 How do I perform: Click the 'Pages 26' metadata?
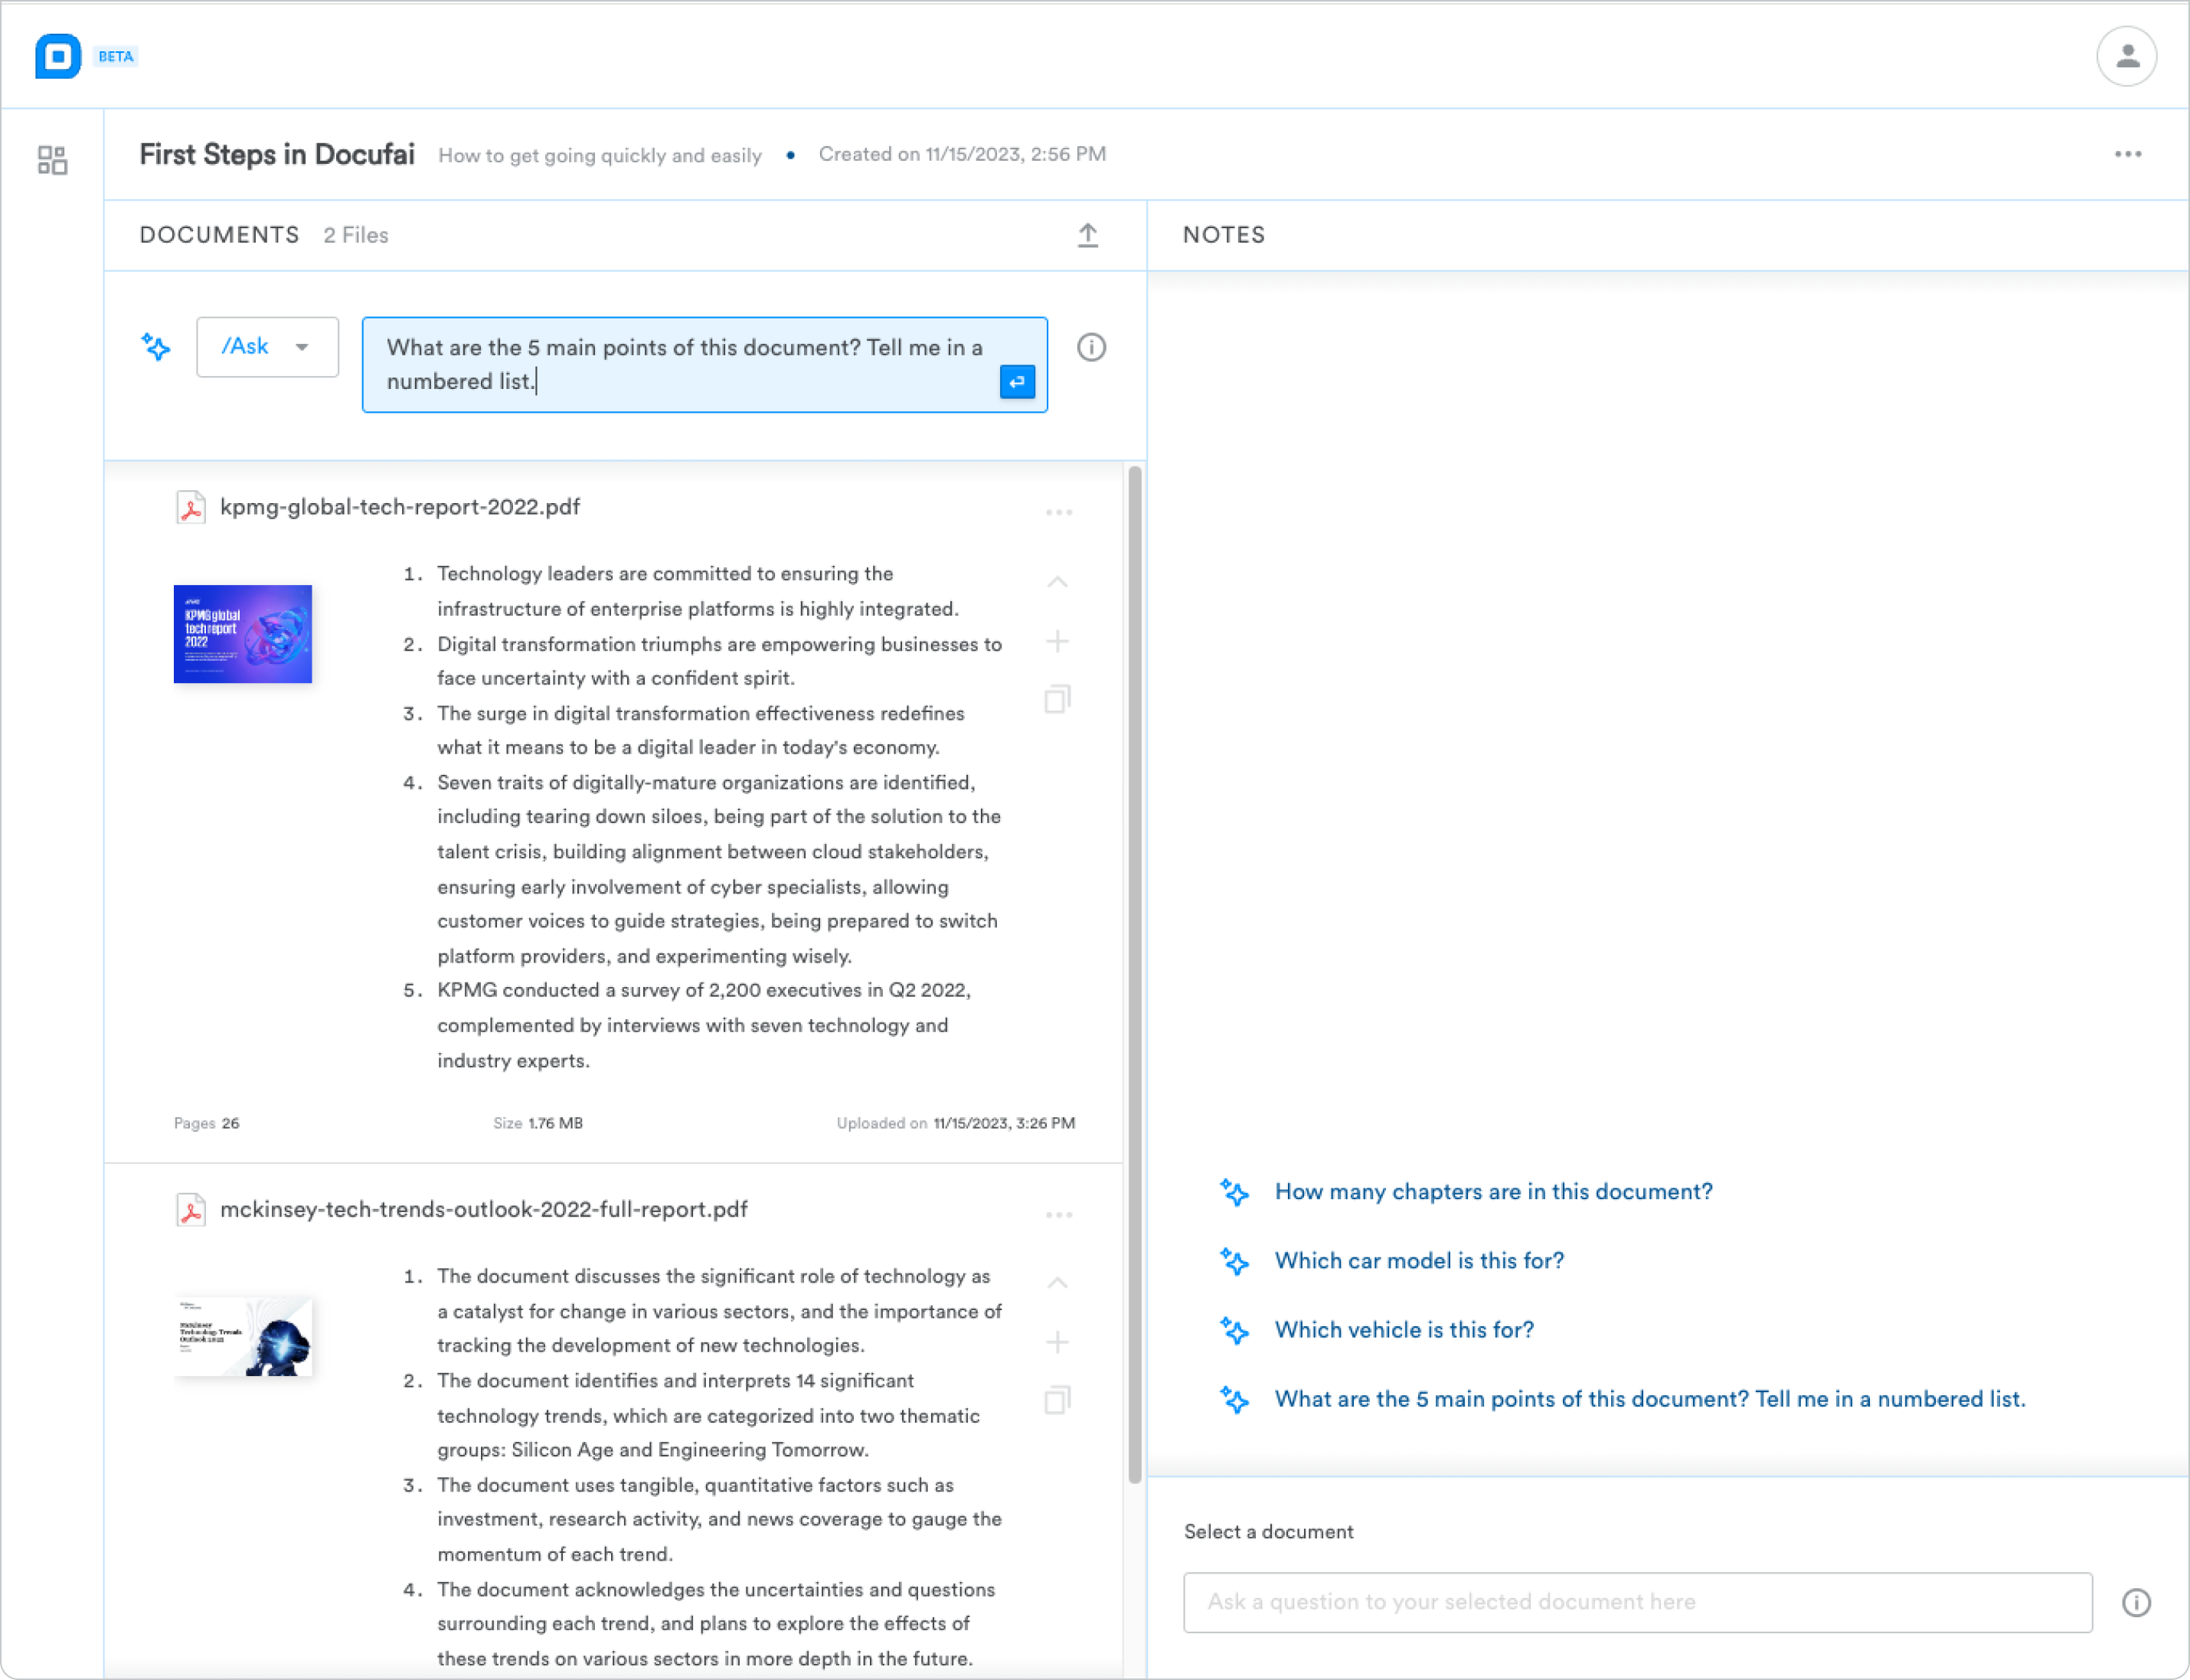click(x=207, y=1123)
